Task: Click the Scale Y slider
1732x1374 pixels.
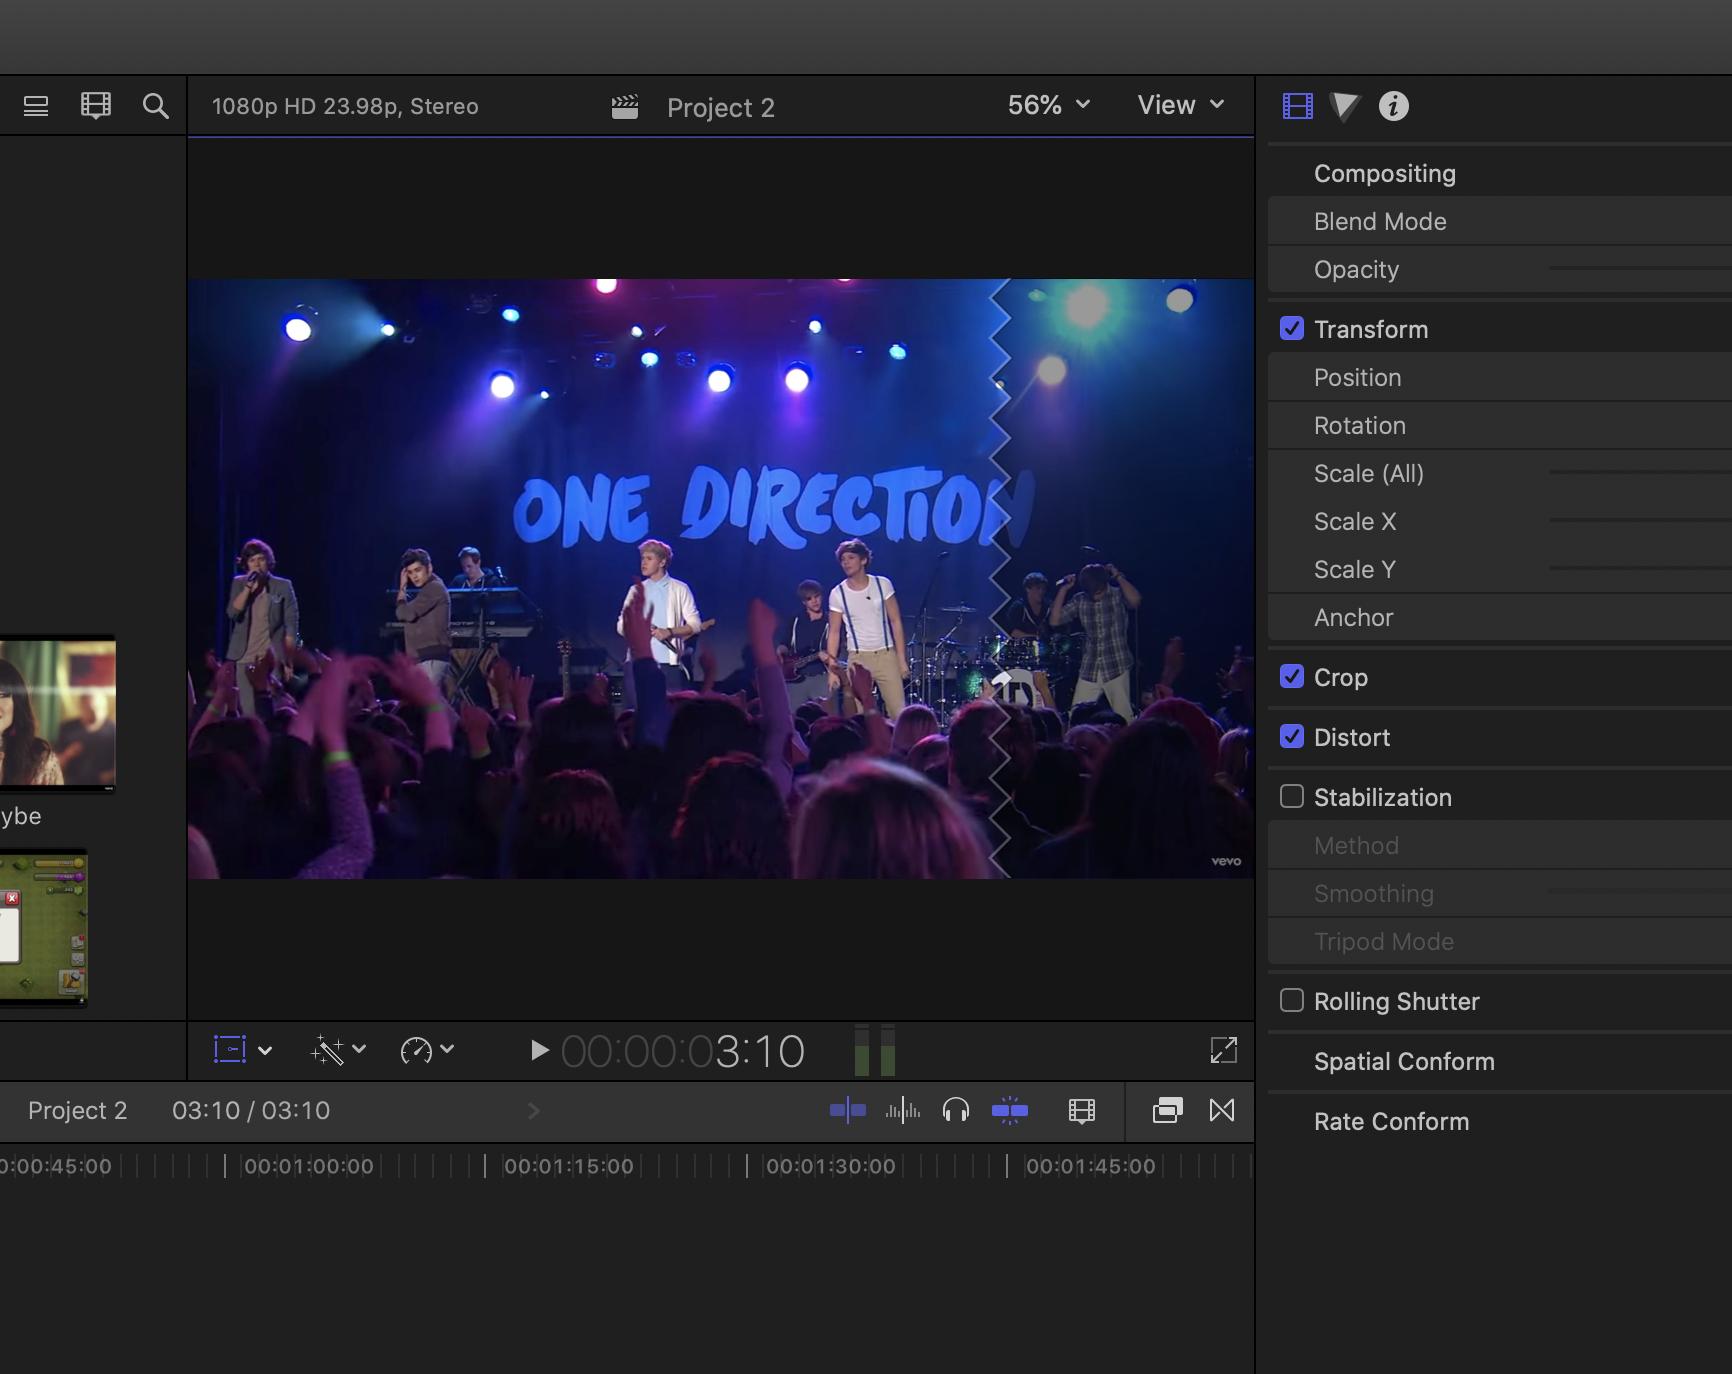Action: tap(1640, 568)
